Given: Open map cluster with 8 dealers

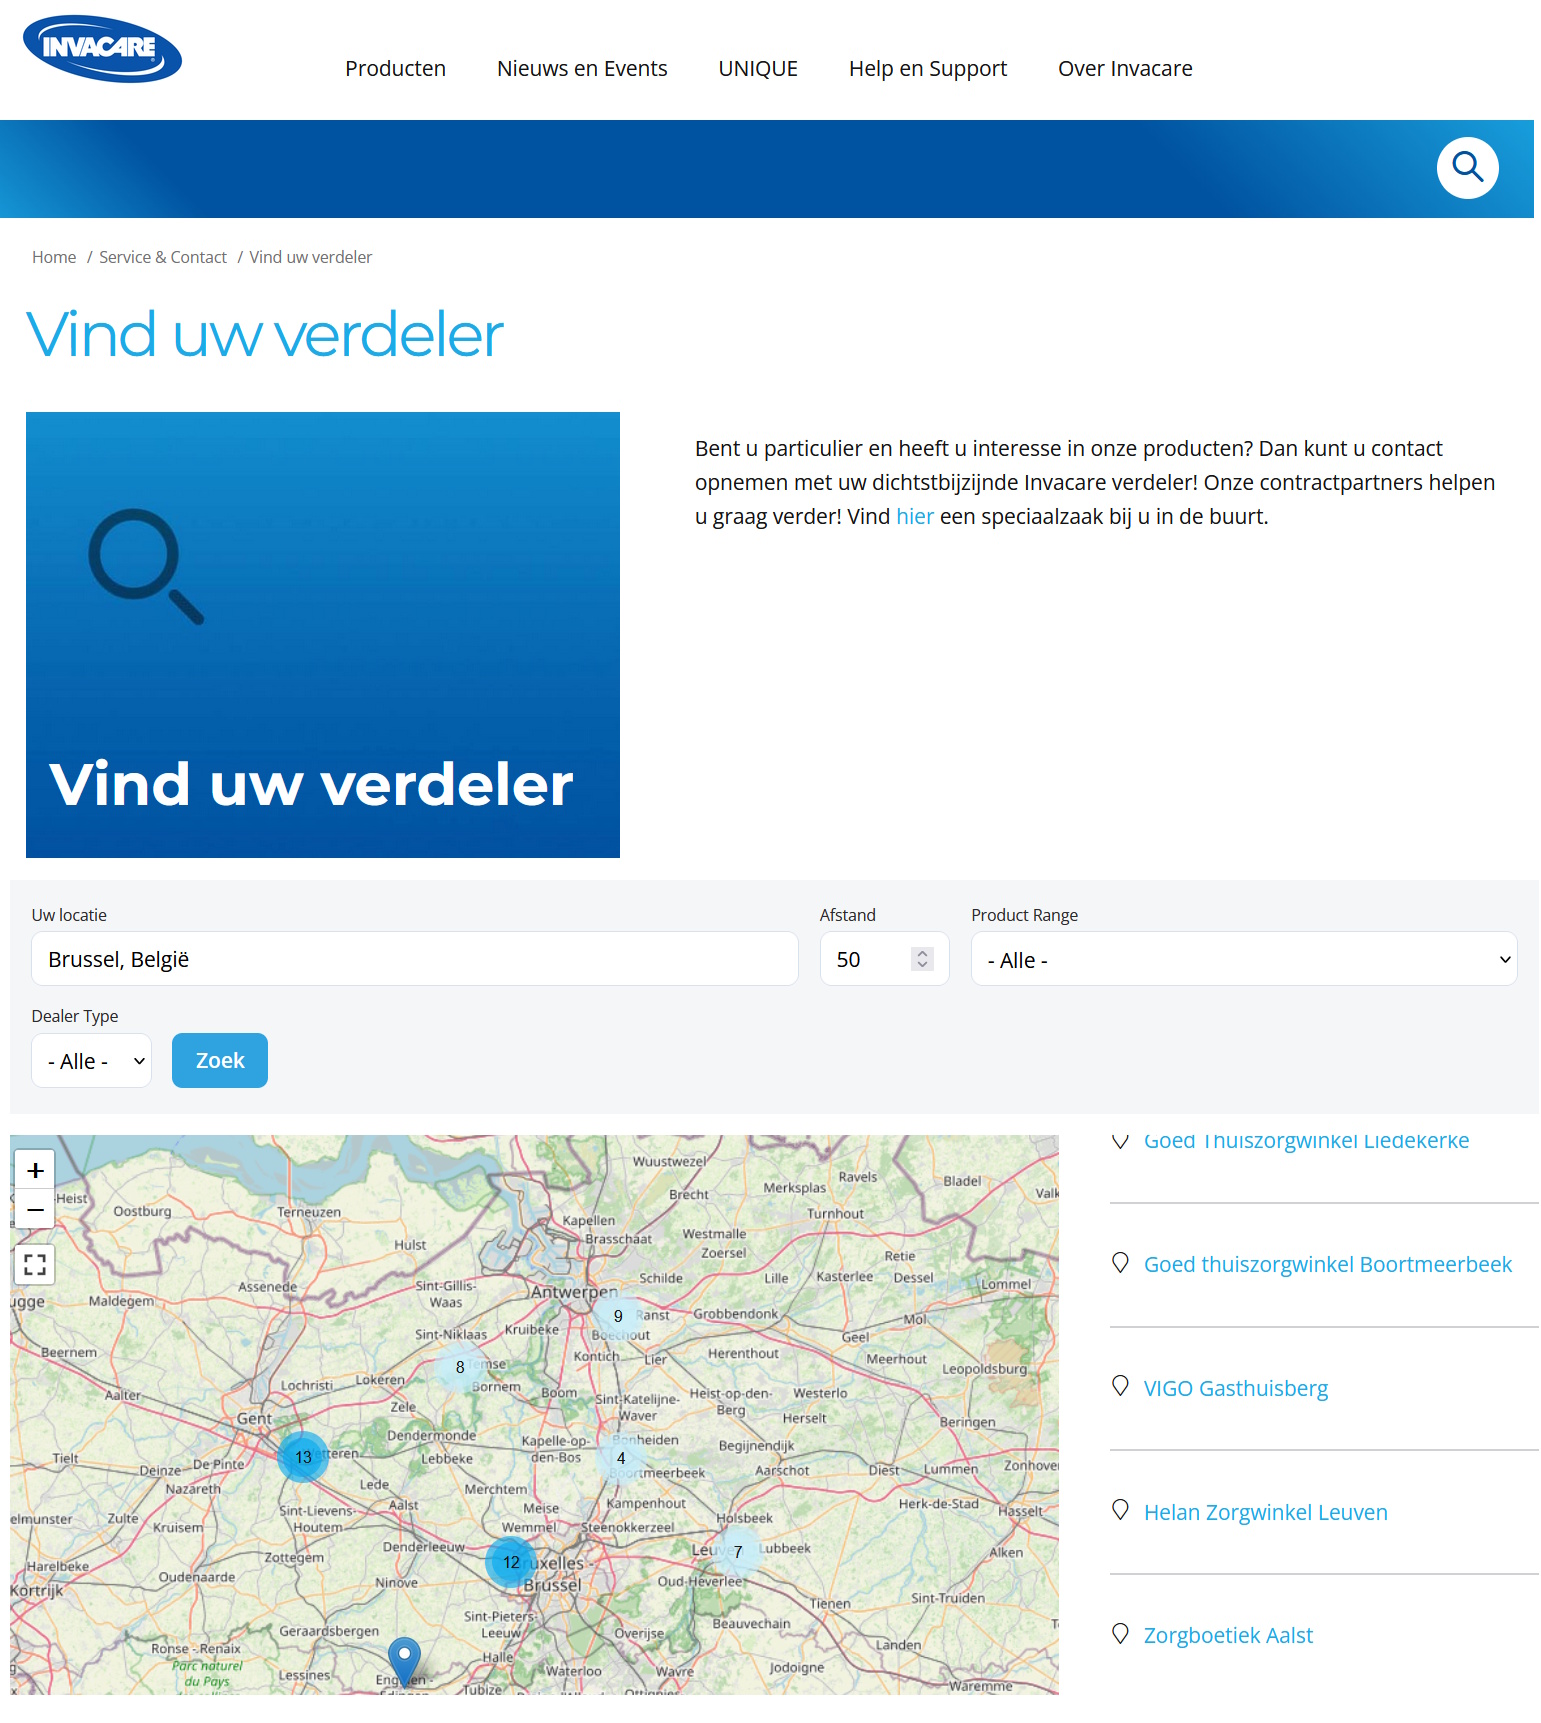Looking at the screenshot, I should point(460,1367).
